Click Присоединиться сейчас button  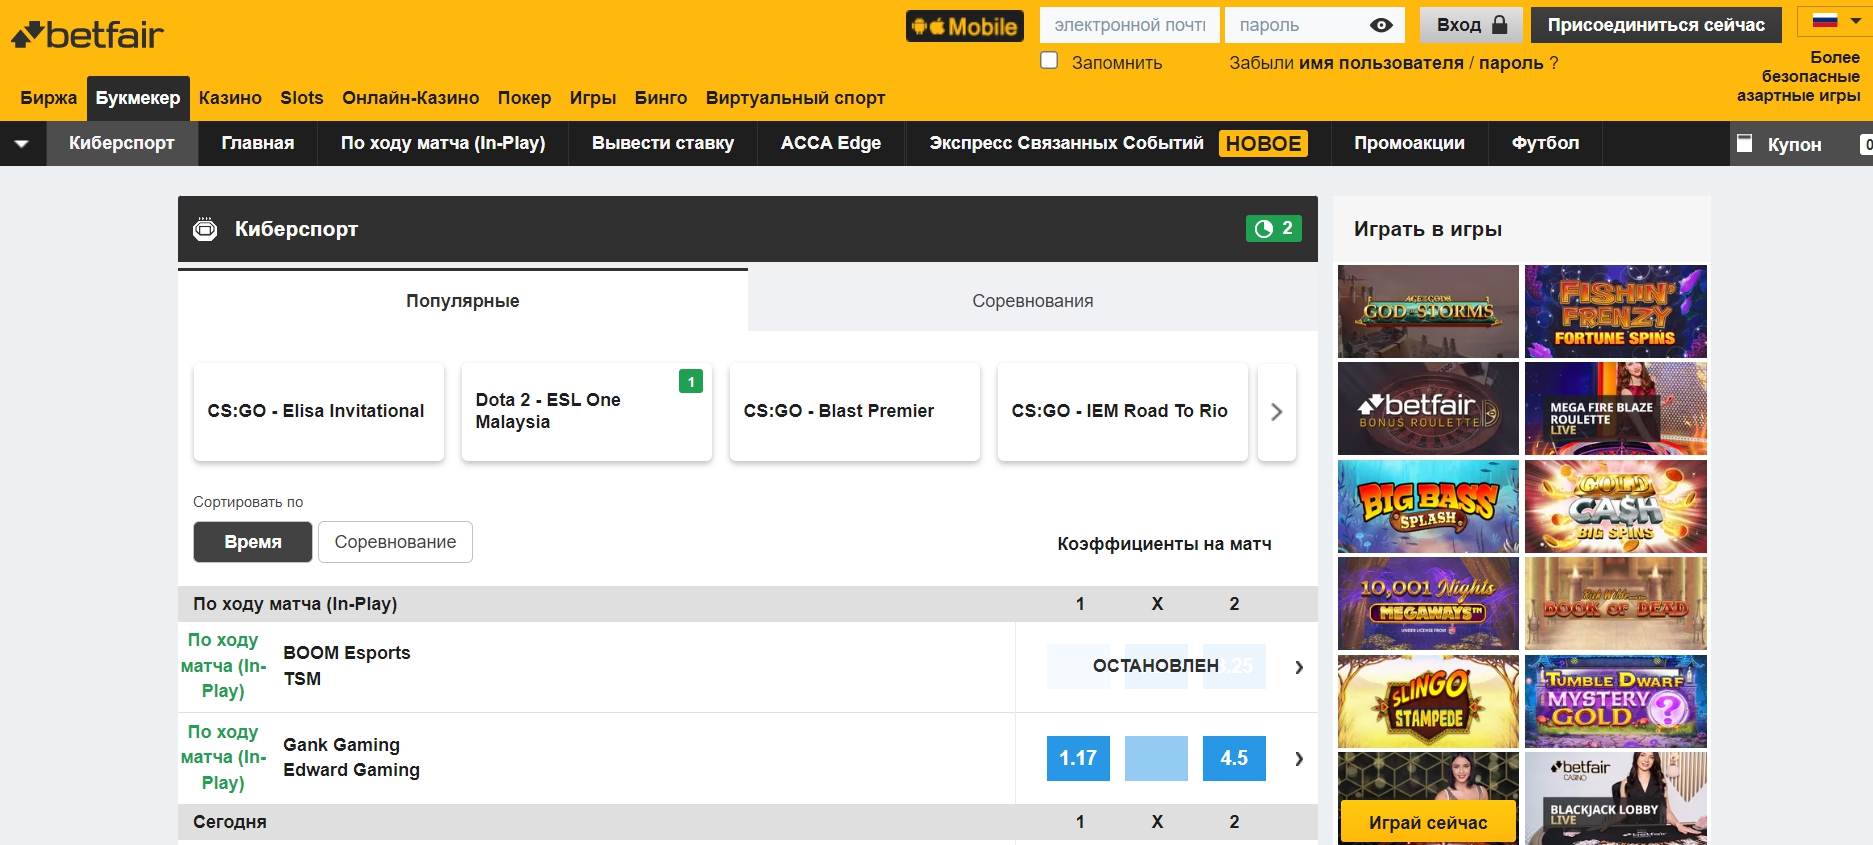1655,25
